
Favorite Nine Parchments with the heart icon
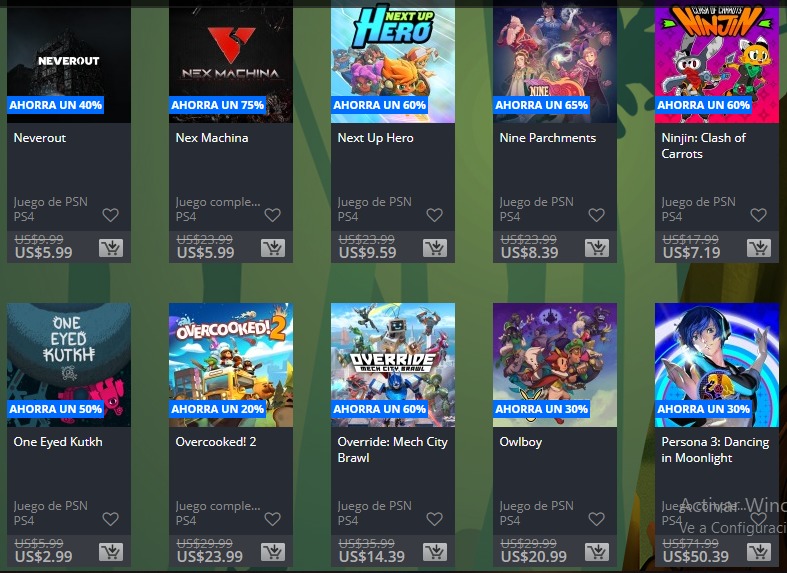coord(596,215)
